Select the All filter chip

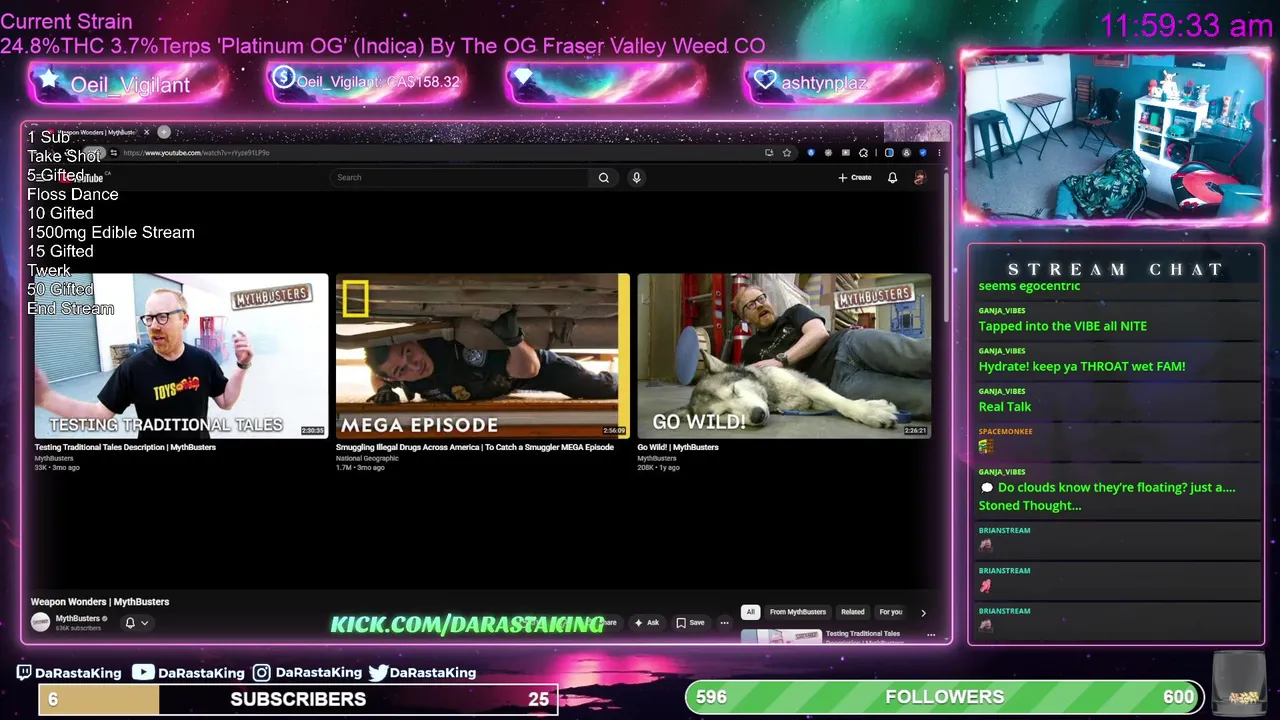click(750, 612)
